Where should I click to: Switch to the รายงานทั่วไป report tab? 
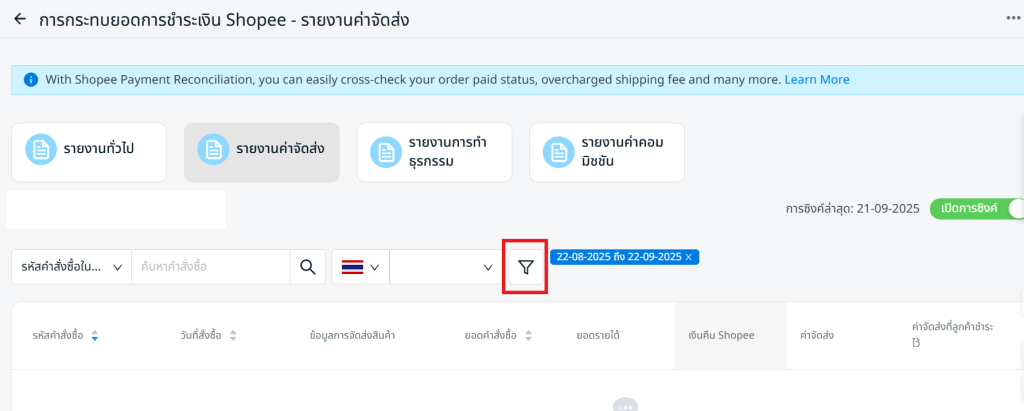(89, 152)
